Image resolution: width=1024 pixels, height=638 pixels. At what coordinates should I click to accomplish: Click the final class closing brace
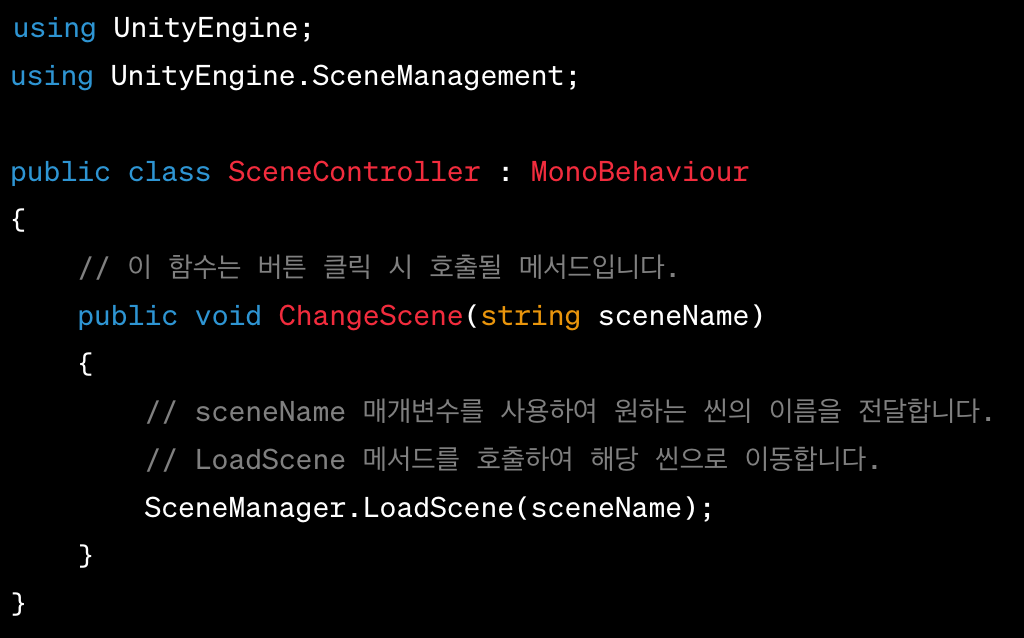[x=18, y=603]
